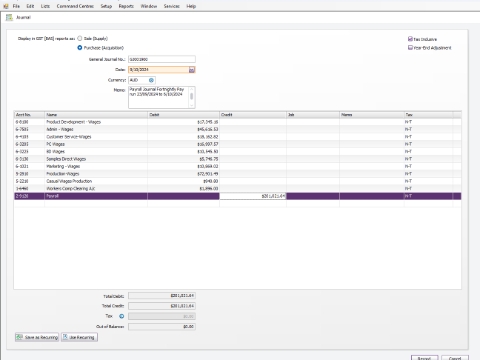Image resolution: width=480 pixels, height=360 pixels.
Task: Click the Tax column header
Action: click(x=428, y=115)
